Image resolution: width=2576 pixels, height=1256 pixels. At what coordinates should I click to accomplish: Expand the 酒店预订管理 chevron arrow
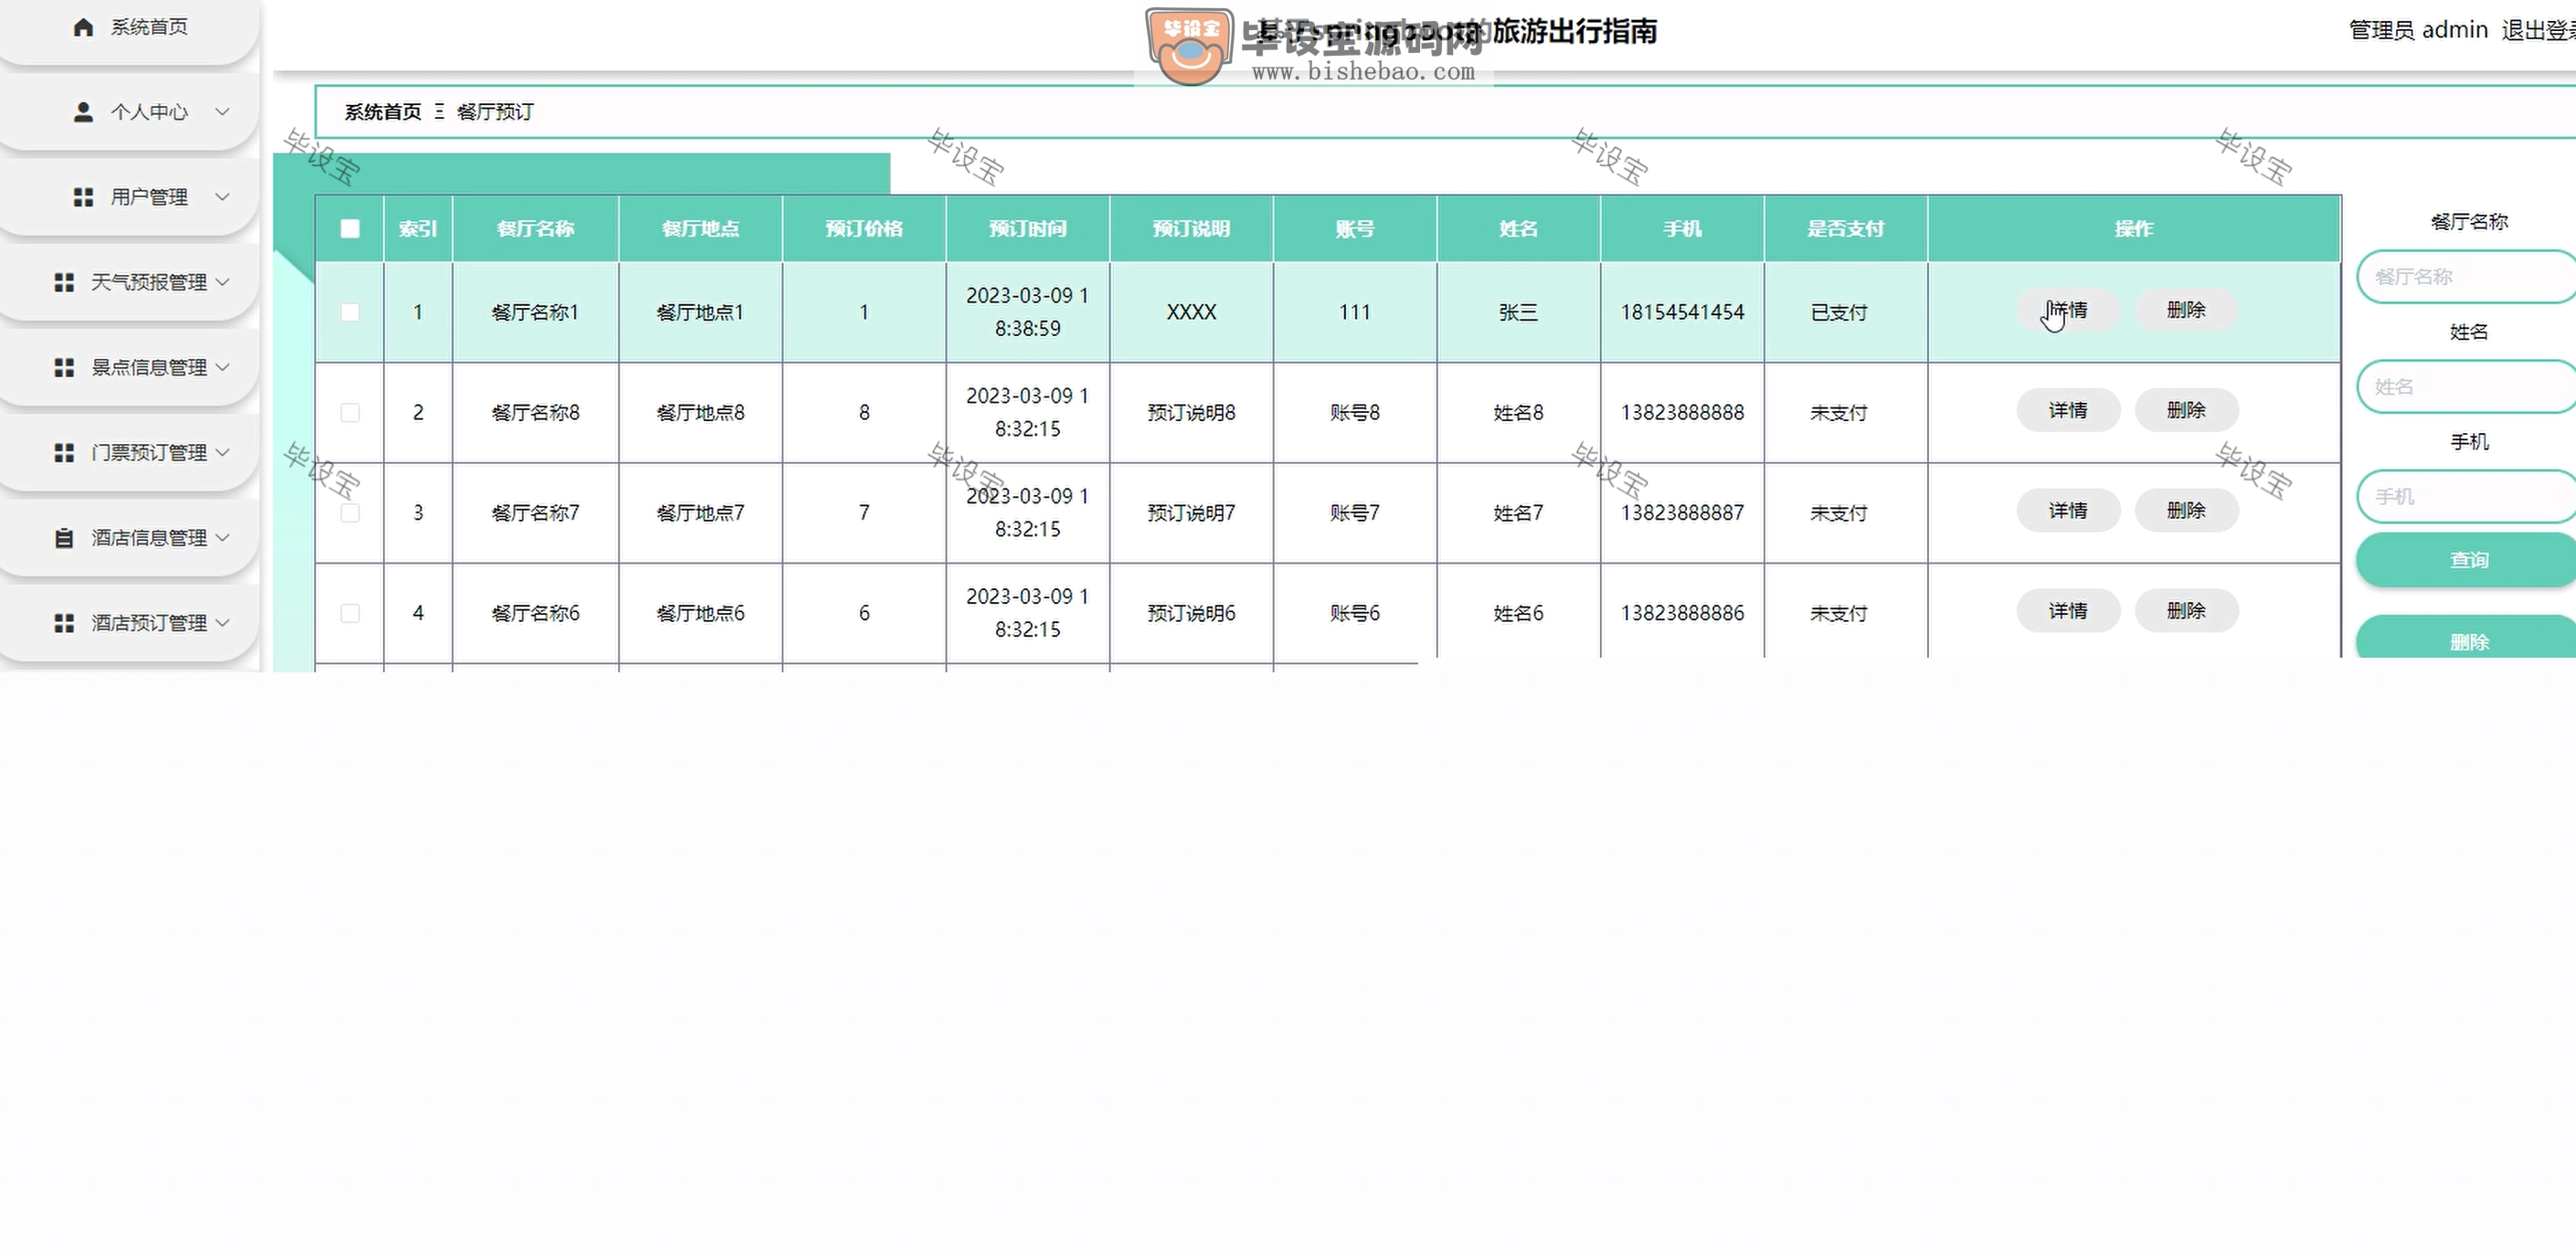pyautogui.click(x=222, y=622)
